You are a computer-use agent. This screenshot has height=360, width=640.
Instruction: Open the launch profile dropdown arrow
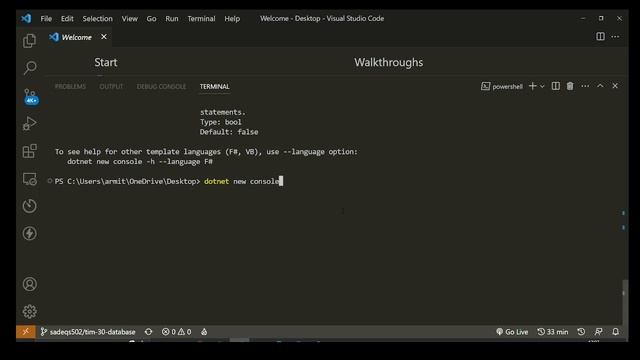click(542, 86)
